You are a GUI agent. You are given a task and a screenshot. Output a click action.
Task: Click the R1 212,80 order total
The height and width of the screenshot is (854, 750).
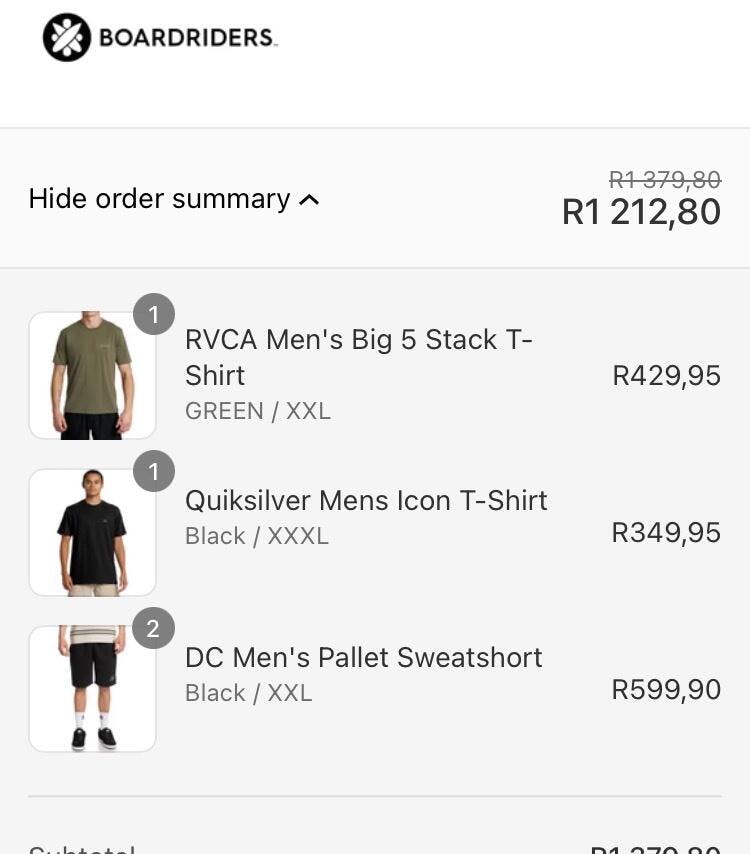[x=641, y=212]
